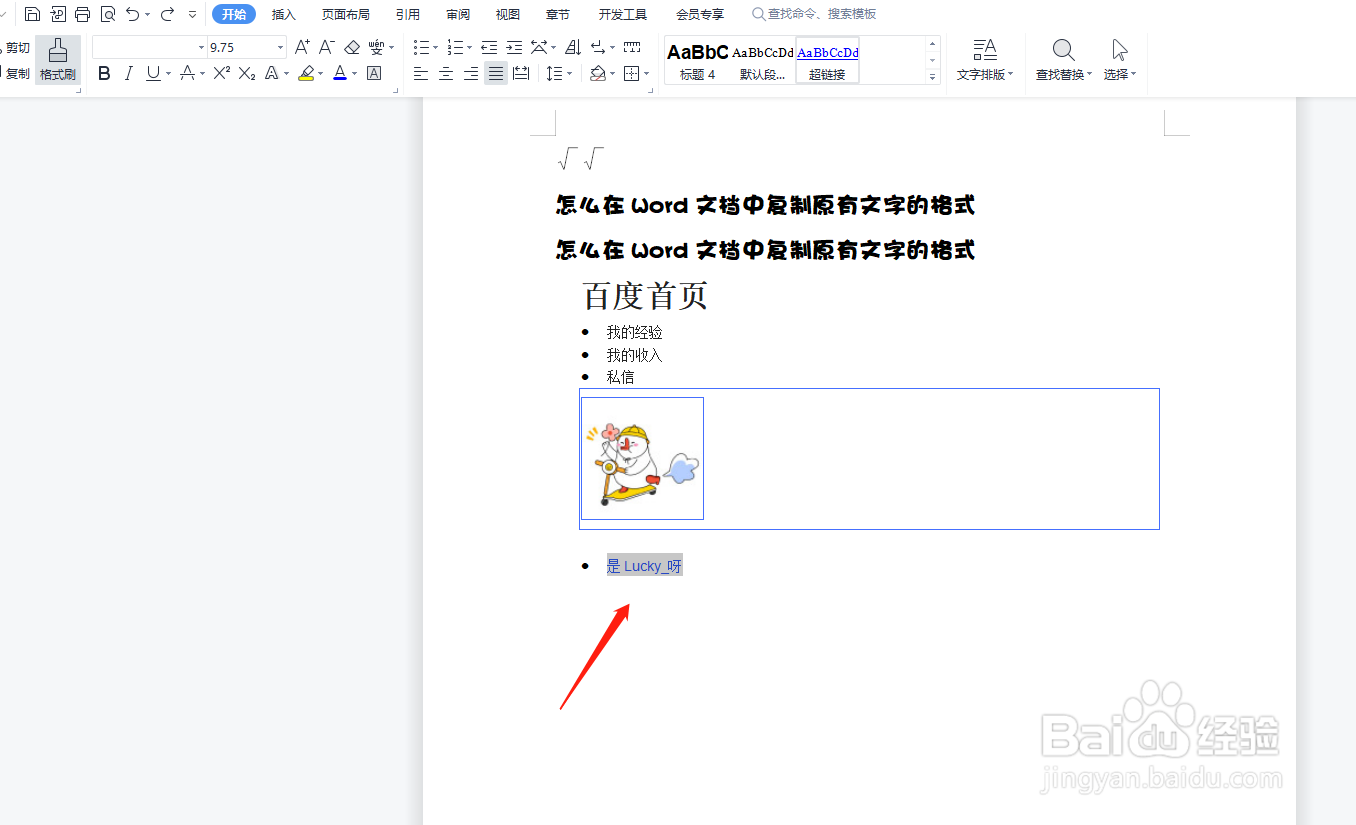
Task: Decrease paragraph indent
Action: [x=489, y=47]
